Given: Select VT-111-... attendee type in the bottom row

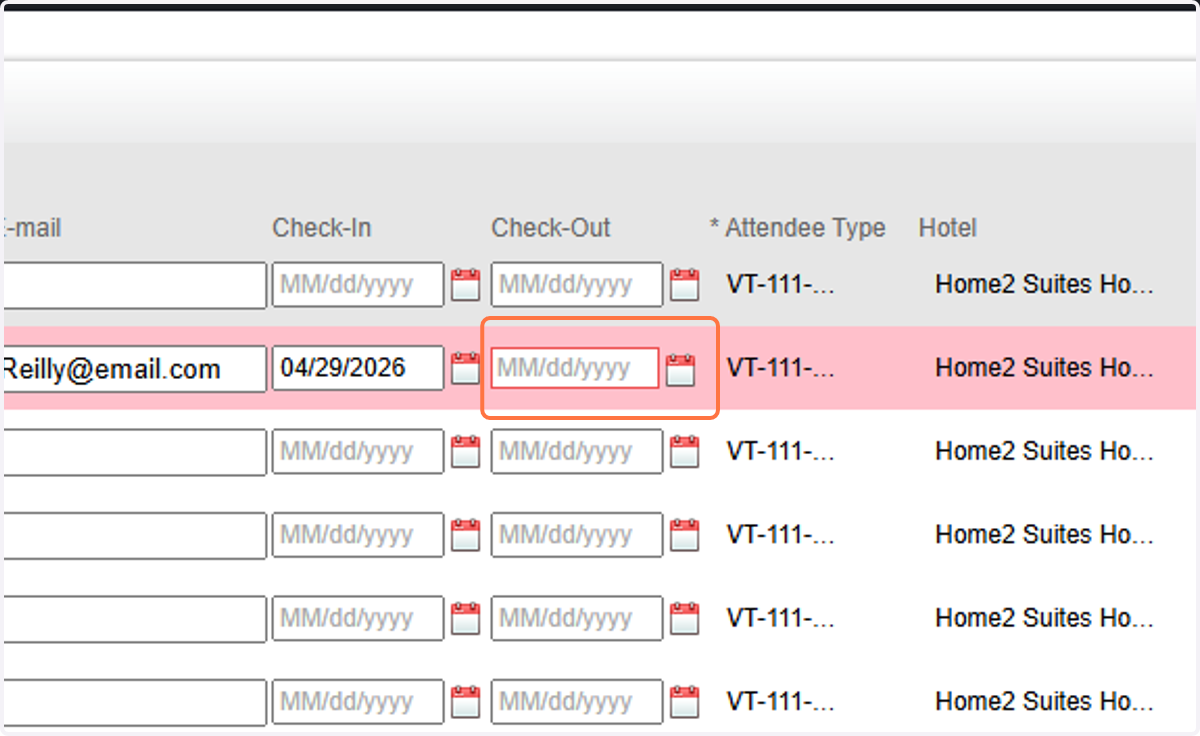Looking at the screenshot, I should pos(781,702).
